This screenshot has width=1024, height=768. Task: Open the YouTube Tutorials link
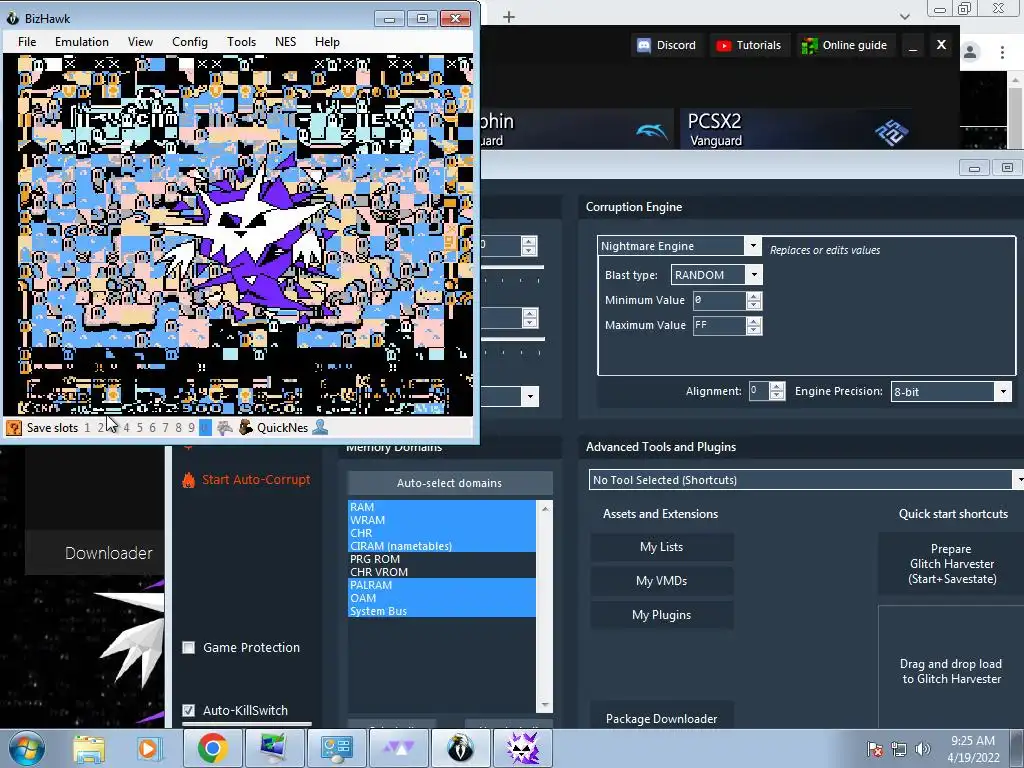tap(748, 45)
